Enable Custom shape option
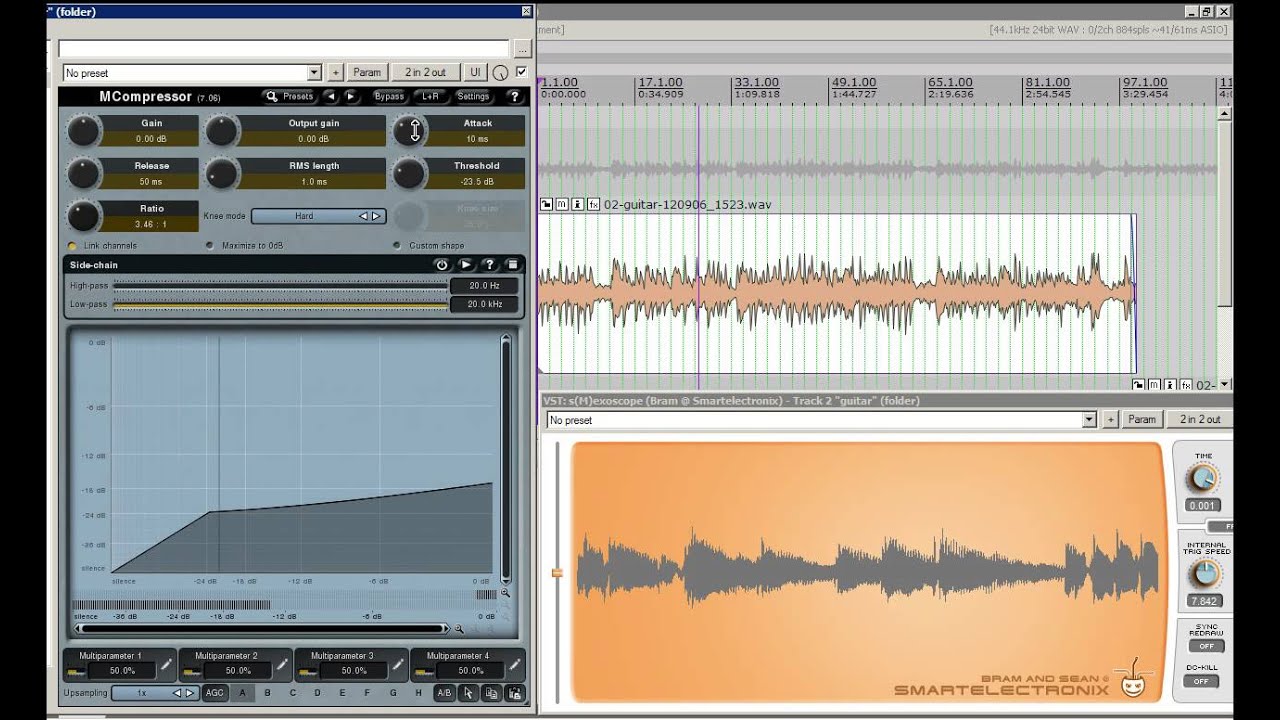The image size is (1280, 720). [429, 245]
